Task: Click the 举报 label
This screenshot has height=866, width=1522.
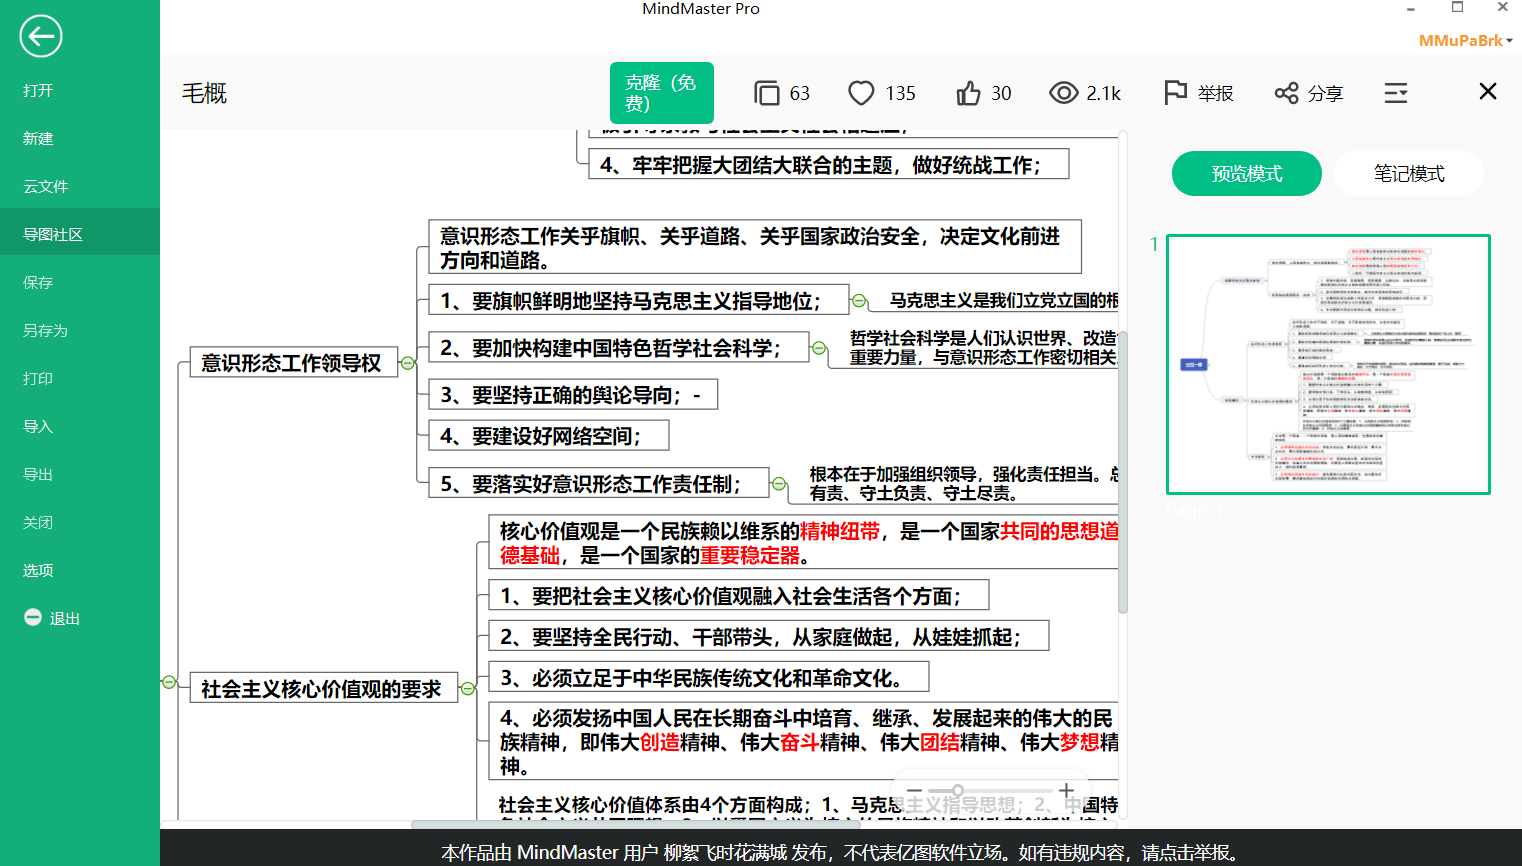Action: pyautogui.click(x=1216, y=93)
